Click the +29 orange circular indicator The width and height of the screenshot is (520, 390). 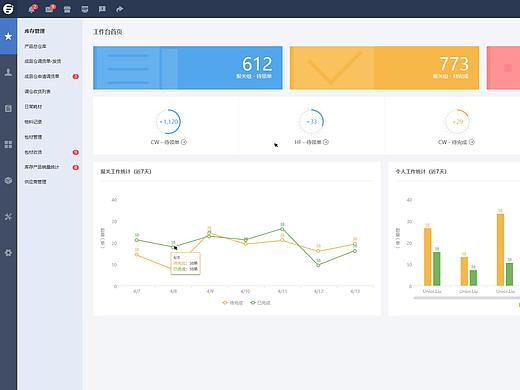[x=457, y=122]
